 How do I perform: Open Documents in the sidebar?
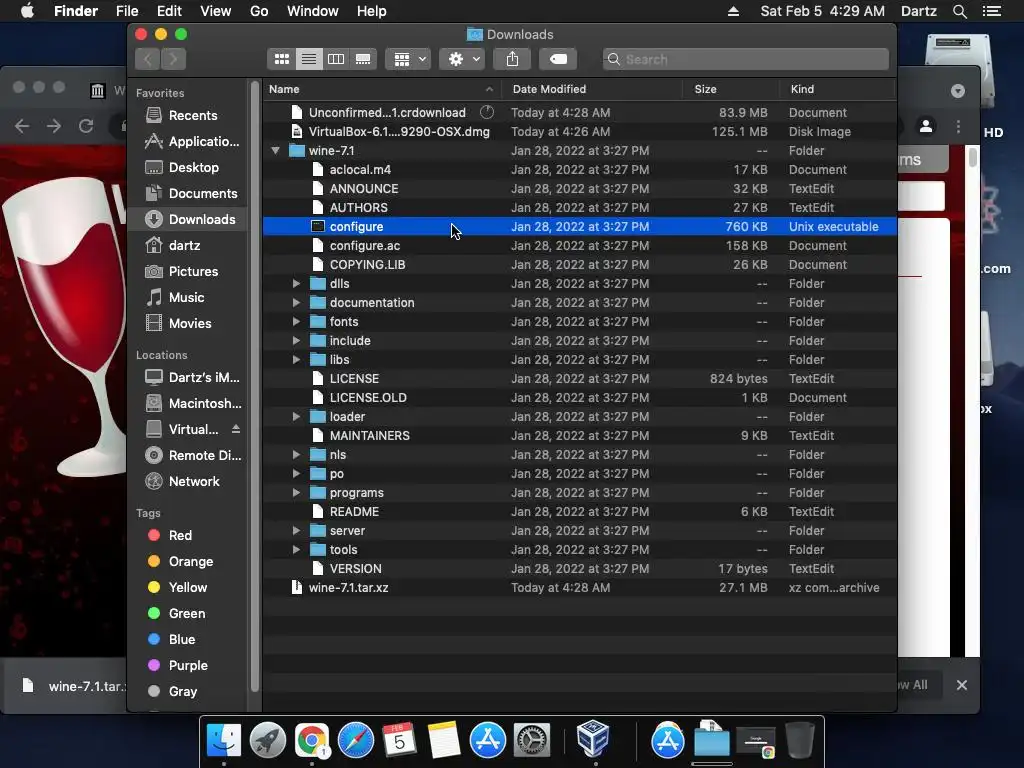tap(189, 194)
